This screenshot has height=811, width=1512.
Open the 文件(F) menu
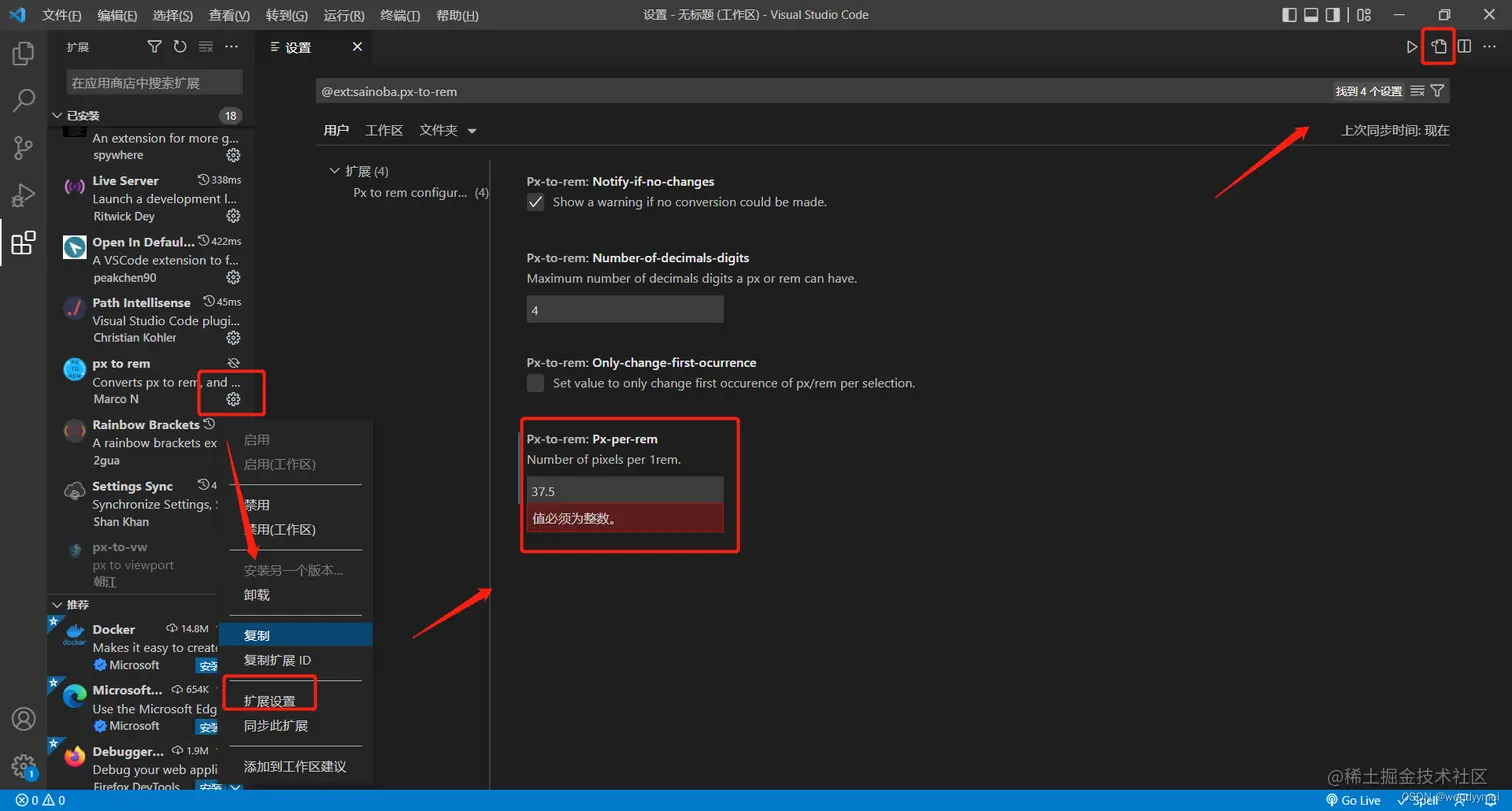coord(62,16)
